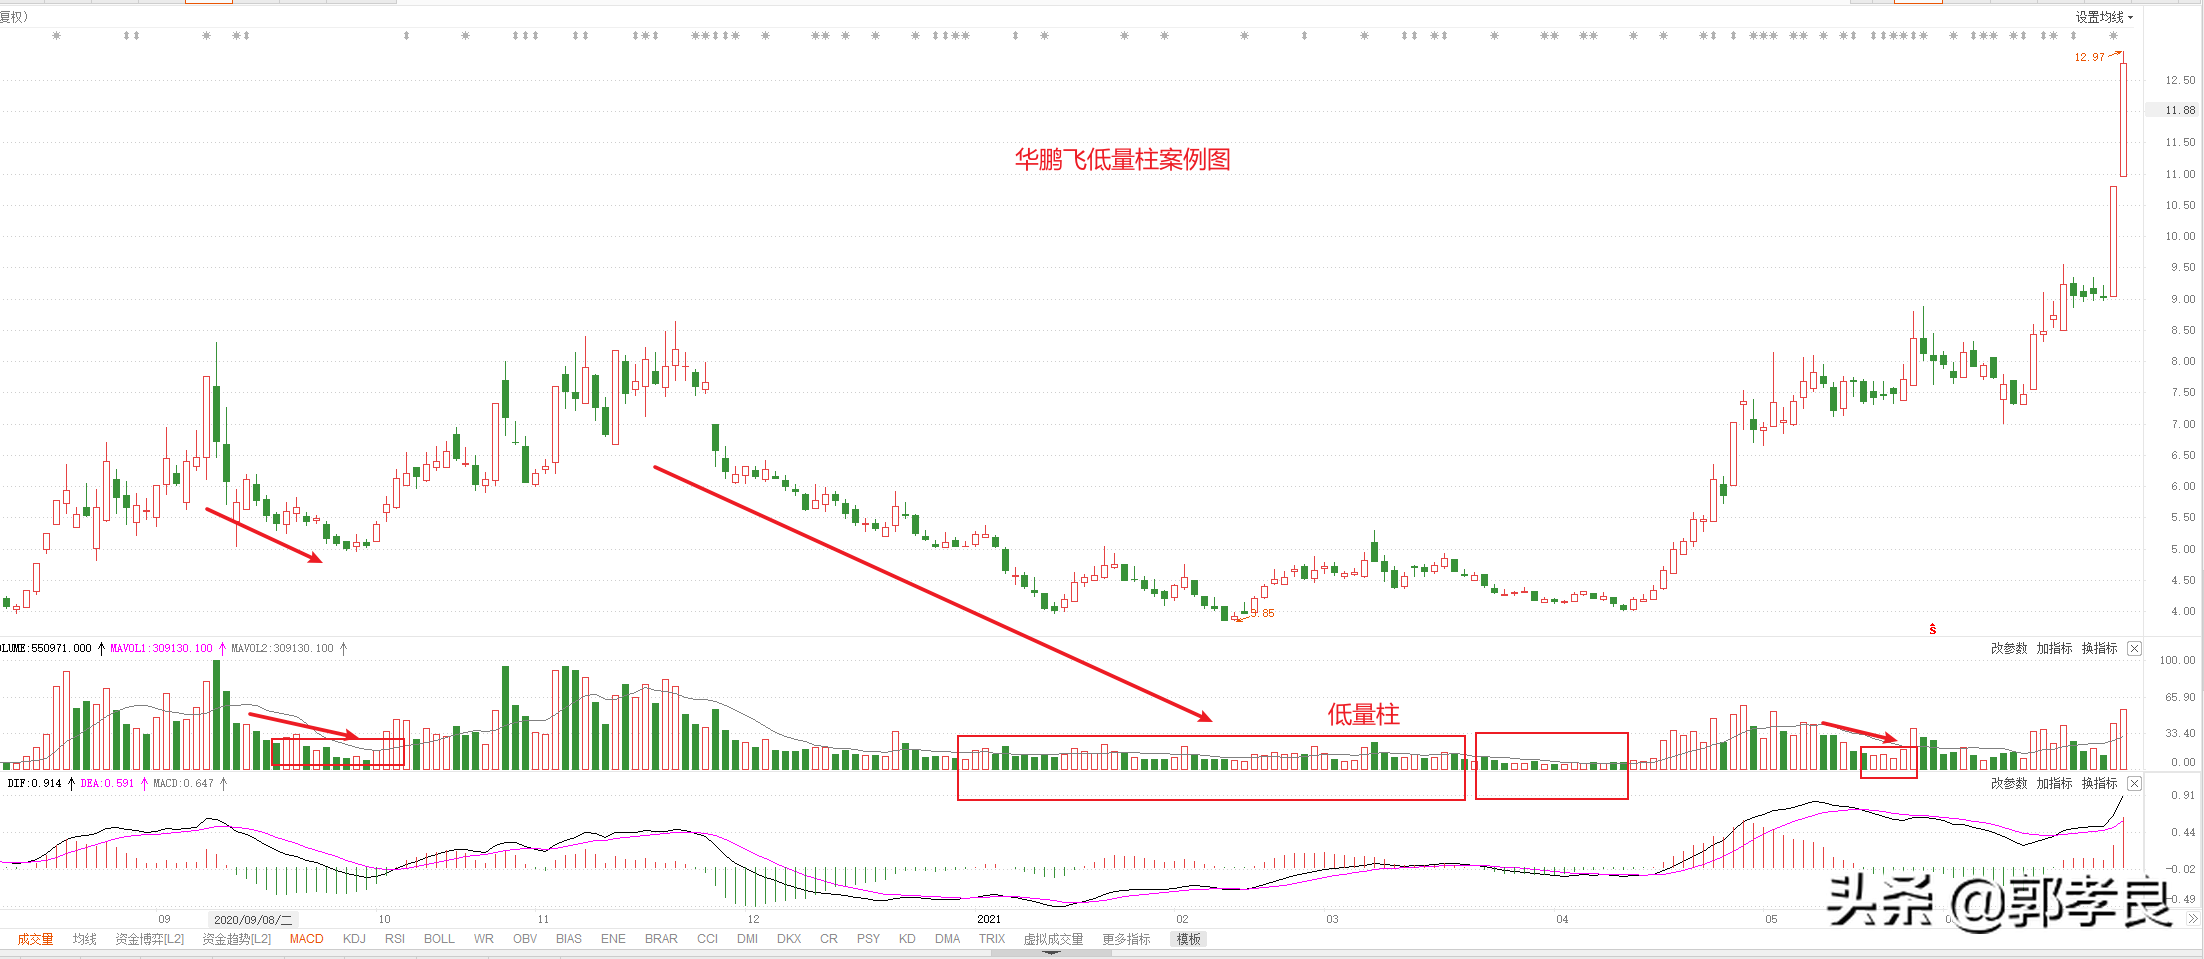
Task: Click the red S marker on chart
Action: click(x=1932, y=629)
